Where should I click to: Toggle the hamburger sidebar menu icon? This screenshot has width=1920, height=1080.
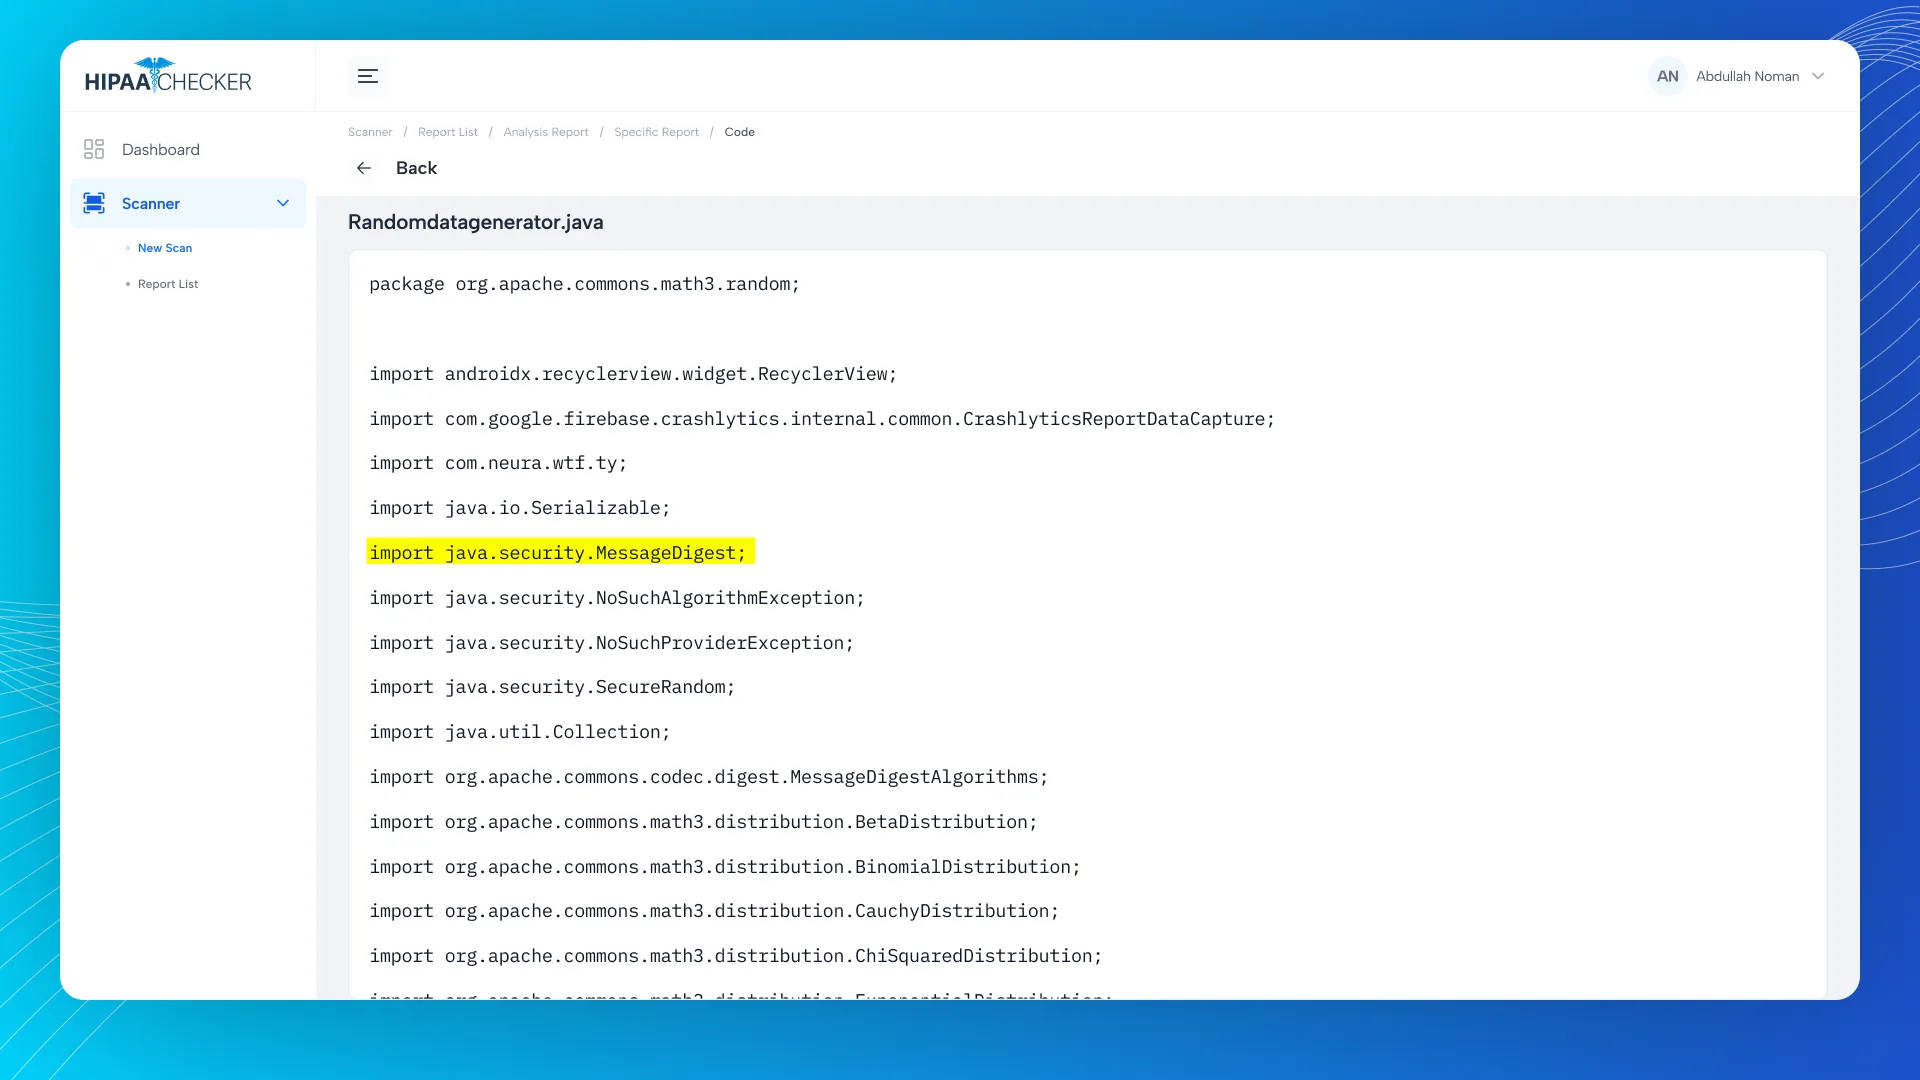click(x=368, y=76)
